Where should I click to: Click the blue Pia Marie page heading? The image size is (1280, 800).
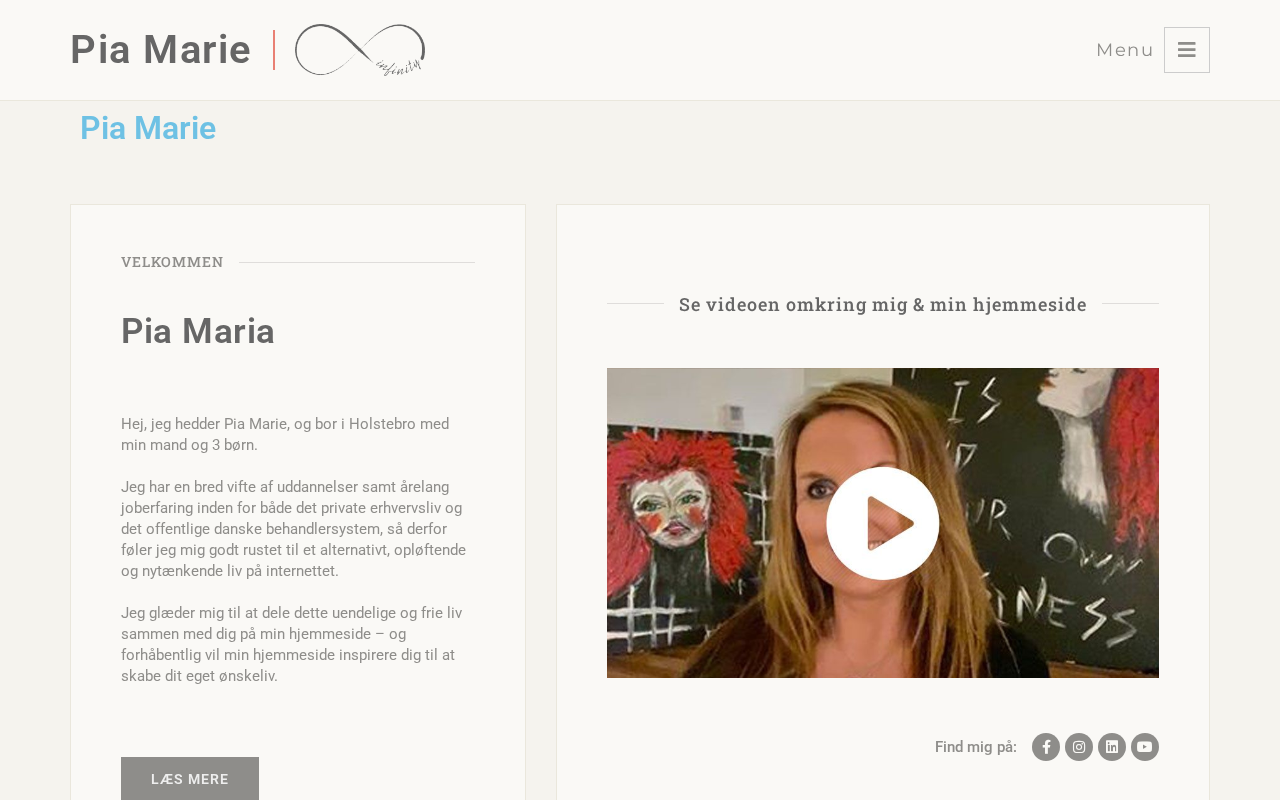pos(148,128)
